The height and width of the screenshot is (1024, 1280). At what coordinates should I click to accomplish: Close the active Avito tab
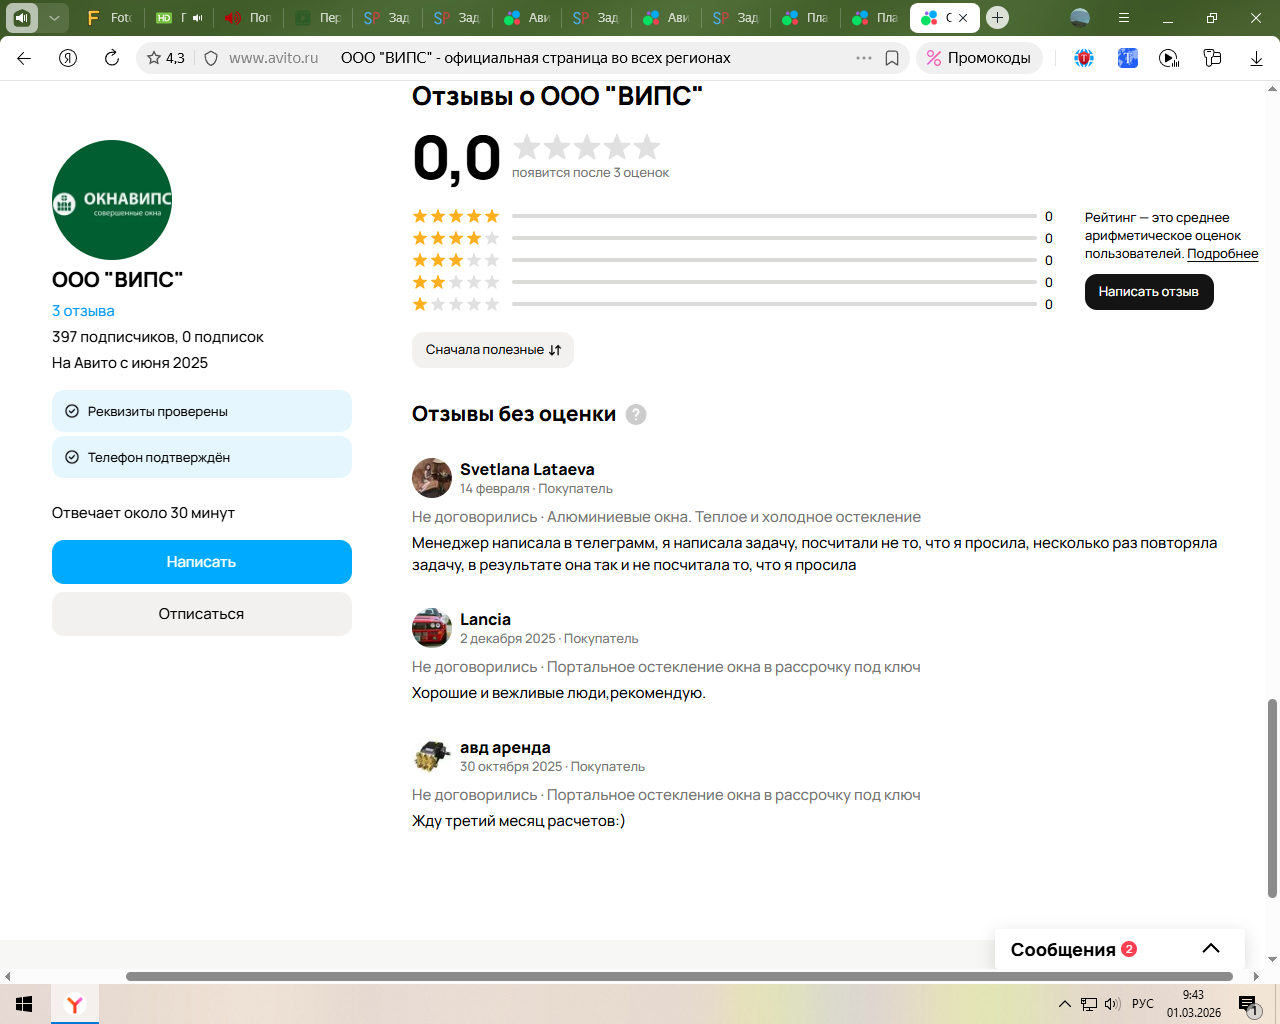coord(963,17)
